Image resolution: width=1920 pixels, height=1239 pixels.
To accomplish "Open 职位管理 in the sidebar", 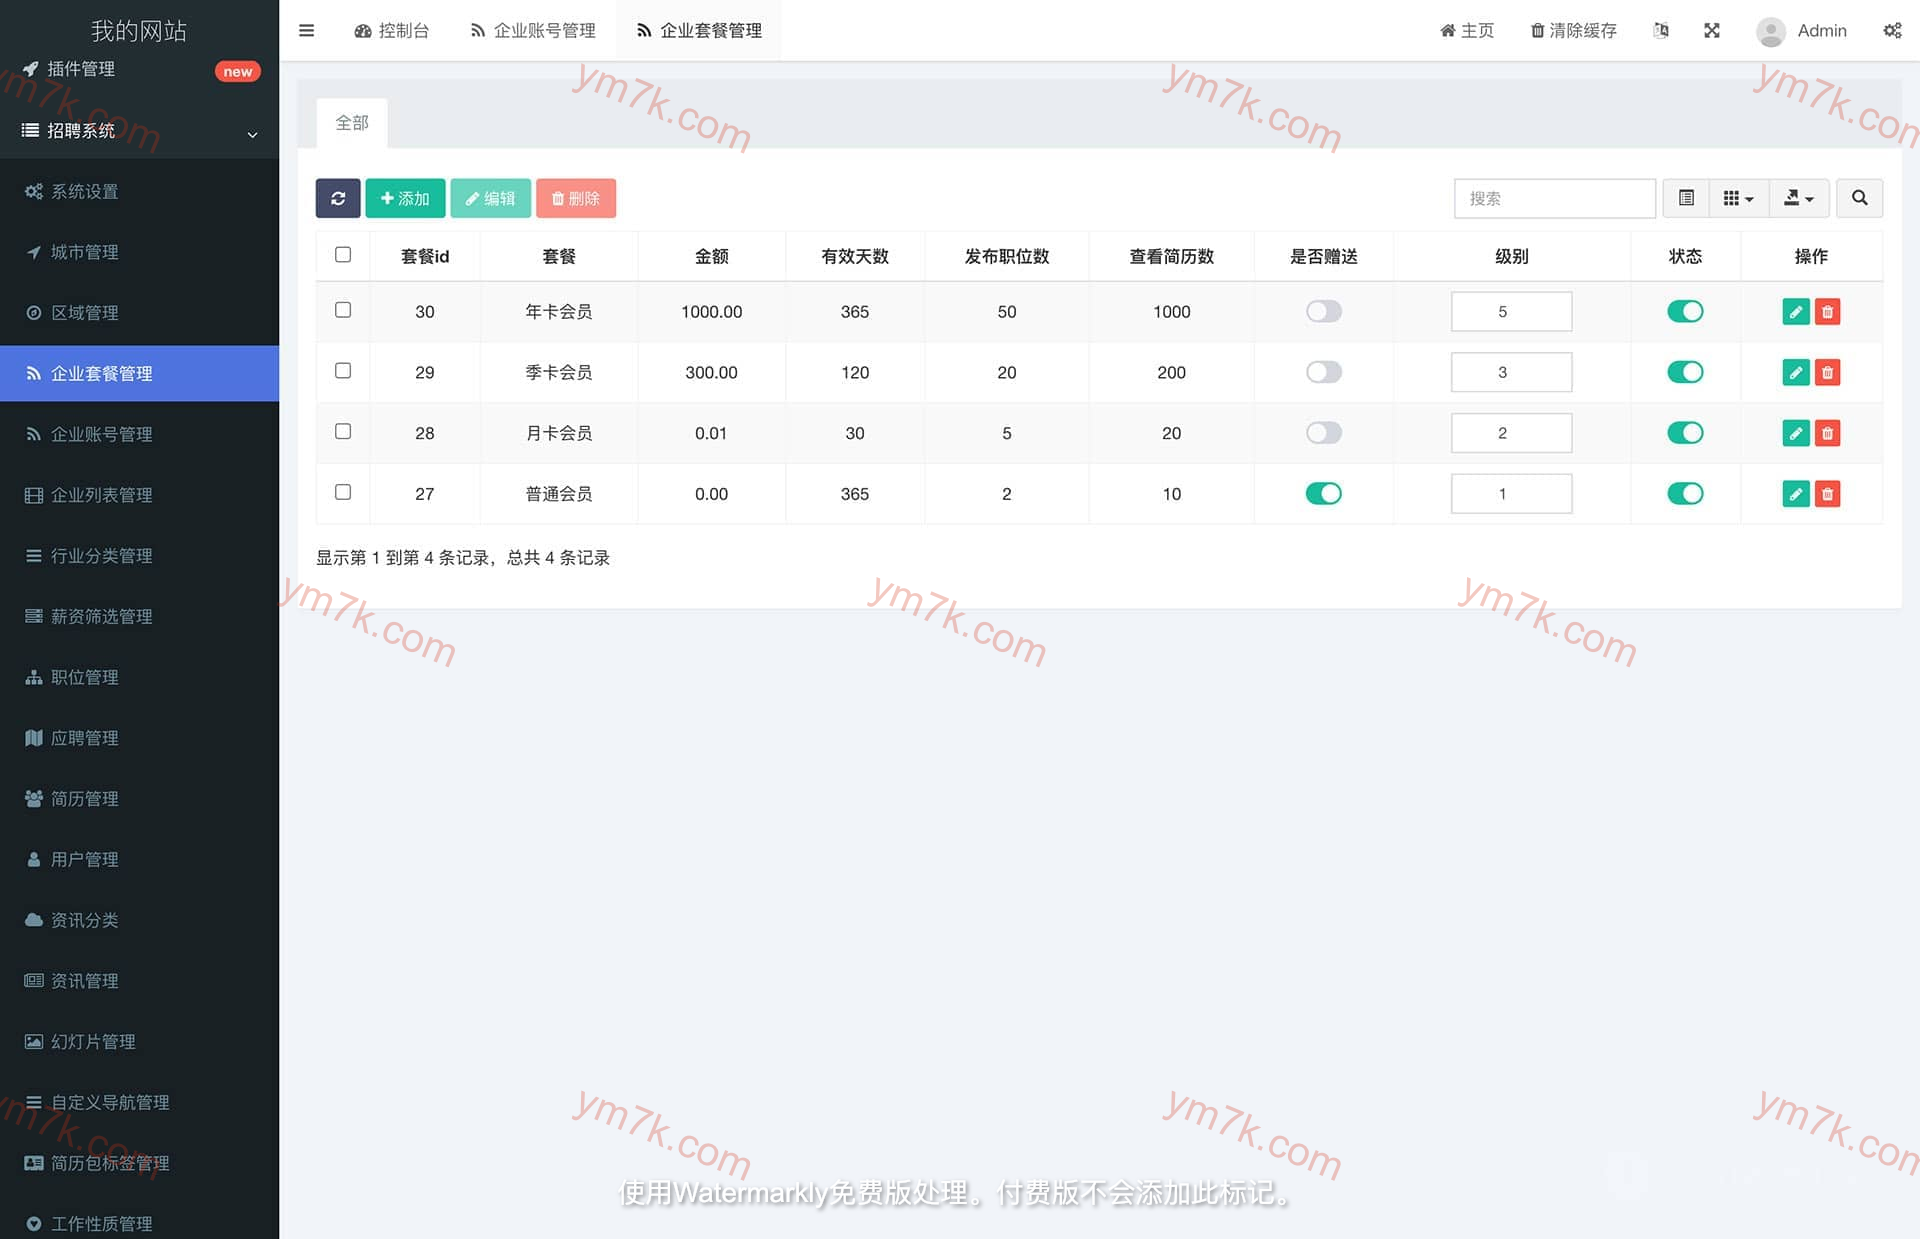I will coord(139,677).
